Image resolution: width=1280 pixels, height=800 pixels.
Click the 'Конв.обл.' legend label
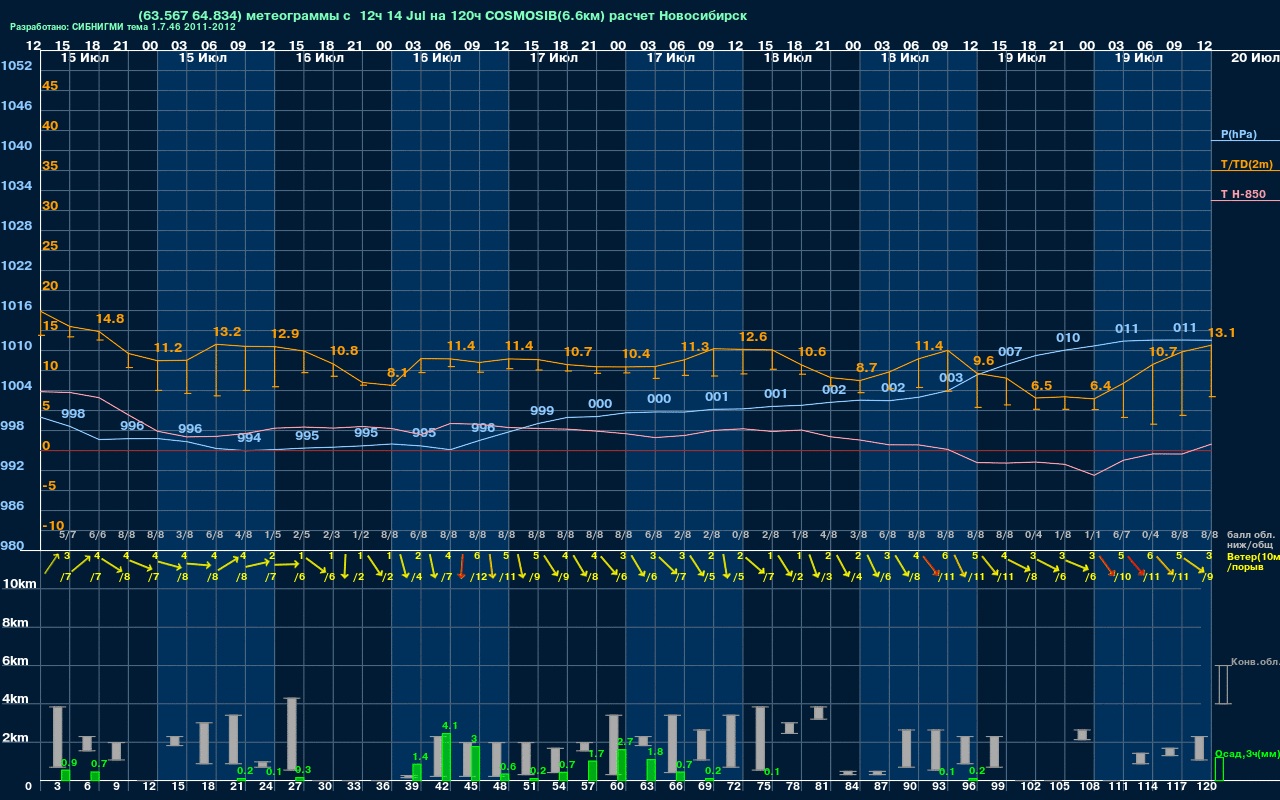(x=1253, y=661)
